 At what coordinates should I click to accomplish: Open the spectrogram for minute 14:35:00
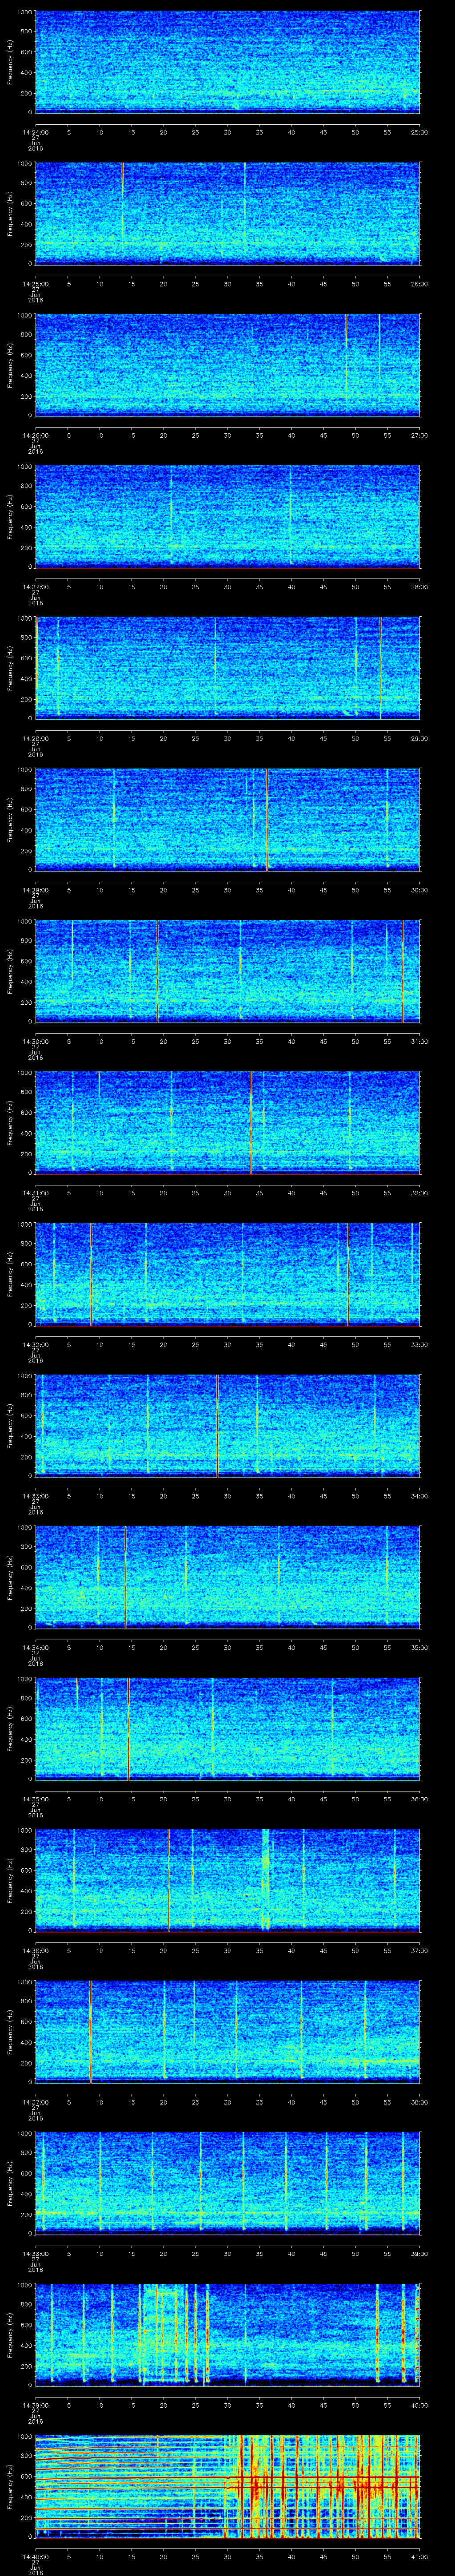point(228,1728)
